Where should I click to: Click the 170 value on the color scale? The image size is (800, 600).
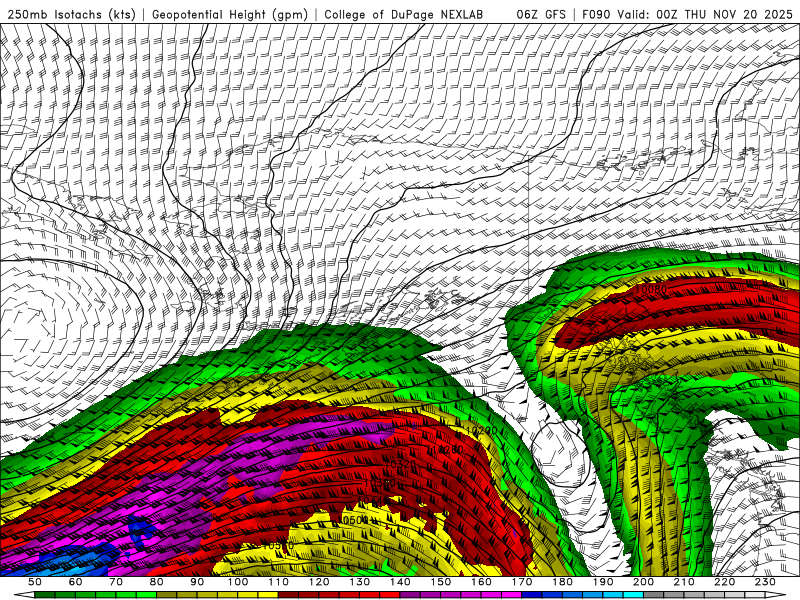click(x=522, y=582)
